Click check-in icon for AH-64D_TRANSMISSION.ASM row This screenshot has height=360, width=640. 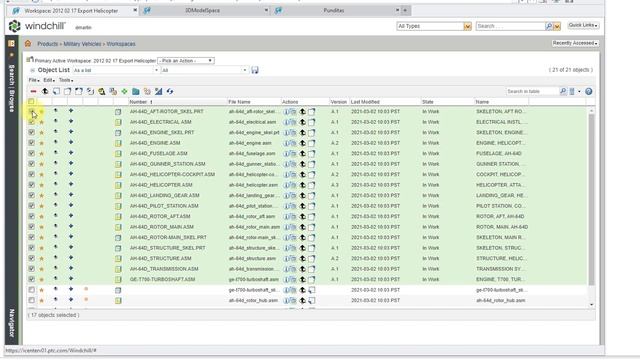click(302, 269)
